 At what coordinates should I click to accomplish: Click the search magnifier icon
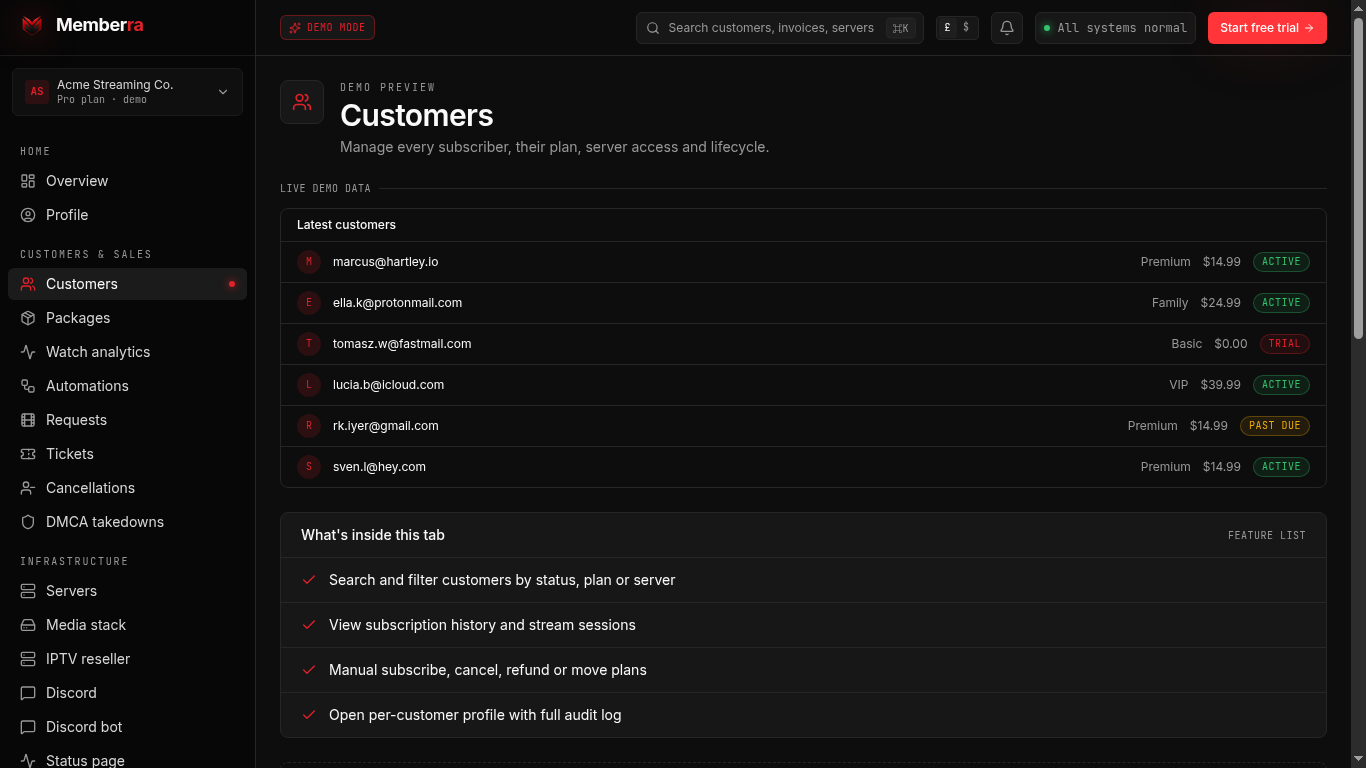(x=653, y=28)
